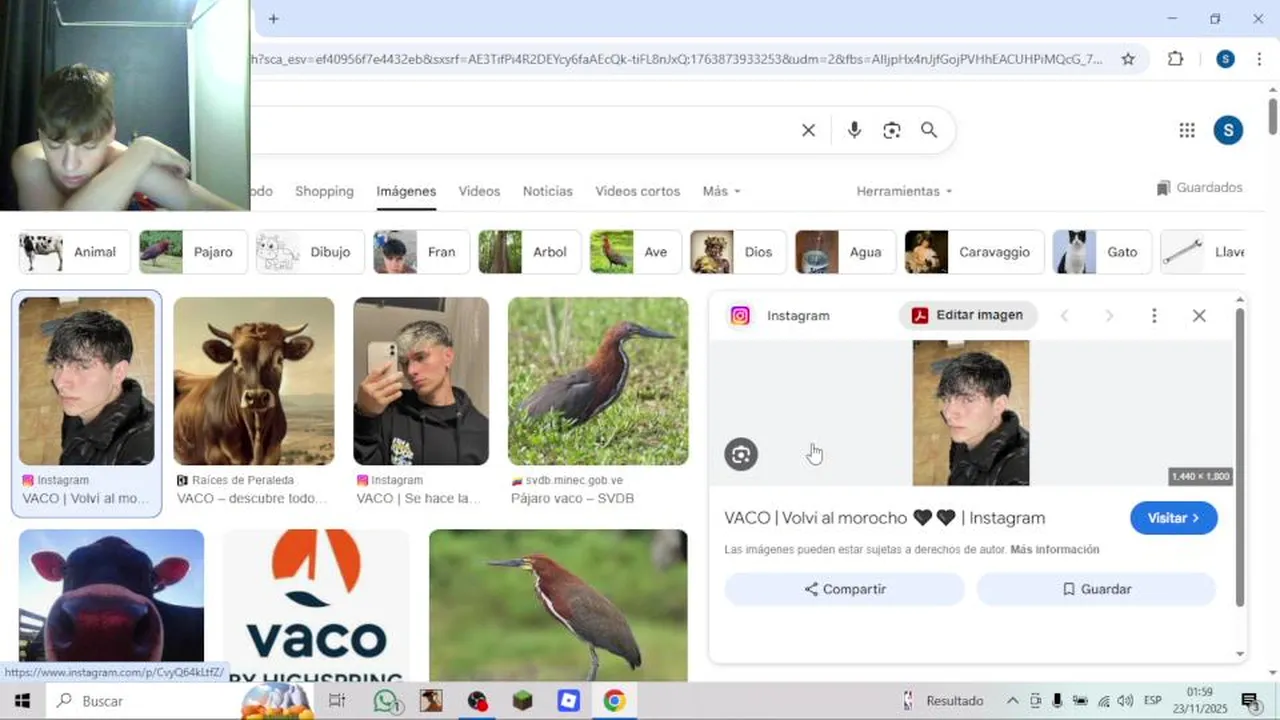Open the VACO by Highspring logo thumbnail

pos(316,605)
